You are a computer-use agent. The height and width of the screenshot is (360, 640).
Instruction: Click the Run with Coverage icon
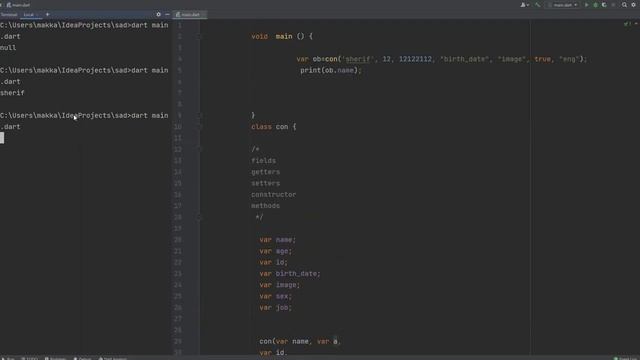tap(604, 5)
